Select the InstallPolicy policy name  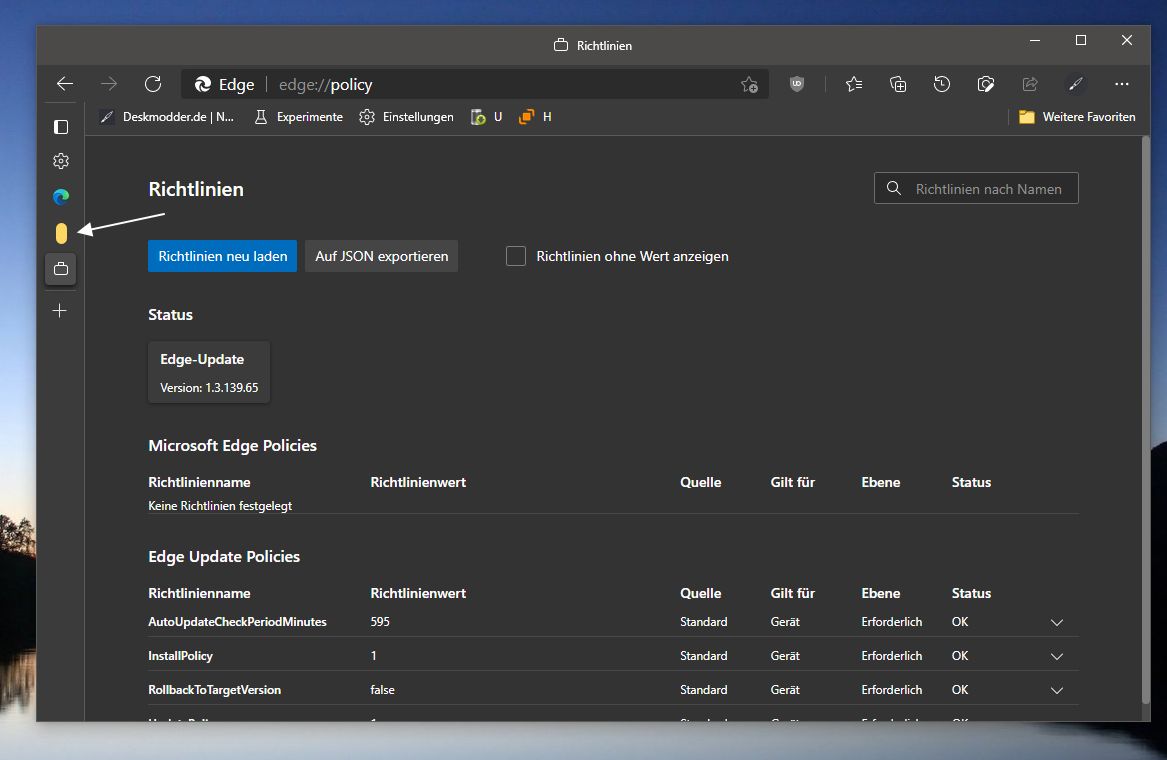(x=180, y=656)
